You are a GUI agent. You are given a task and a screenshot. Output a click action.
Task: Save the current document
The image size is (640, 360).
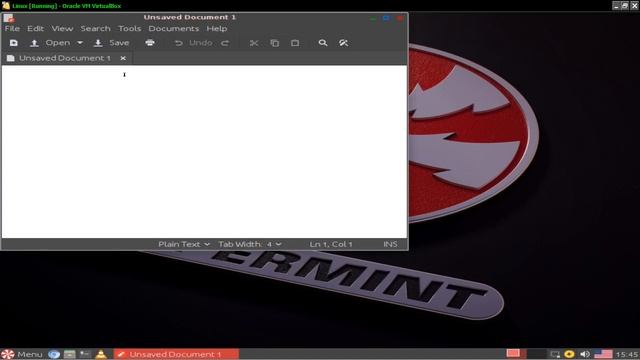[111, 43]
